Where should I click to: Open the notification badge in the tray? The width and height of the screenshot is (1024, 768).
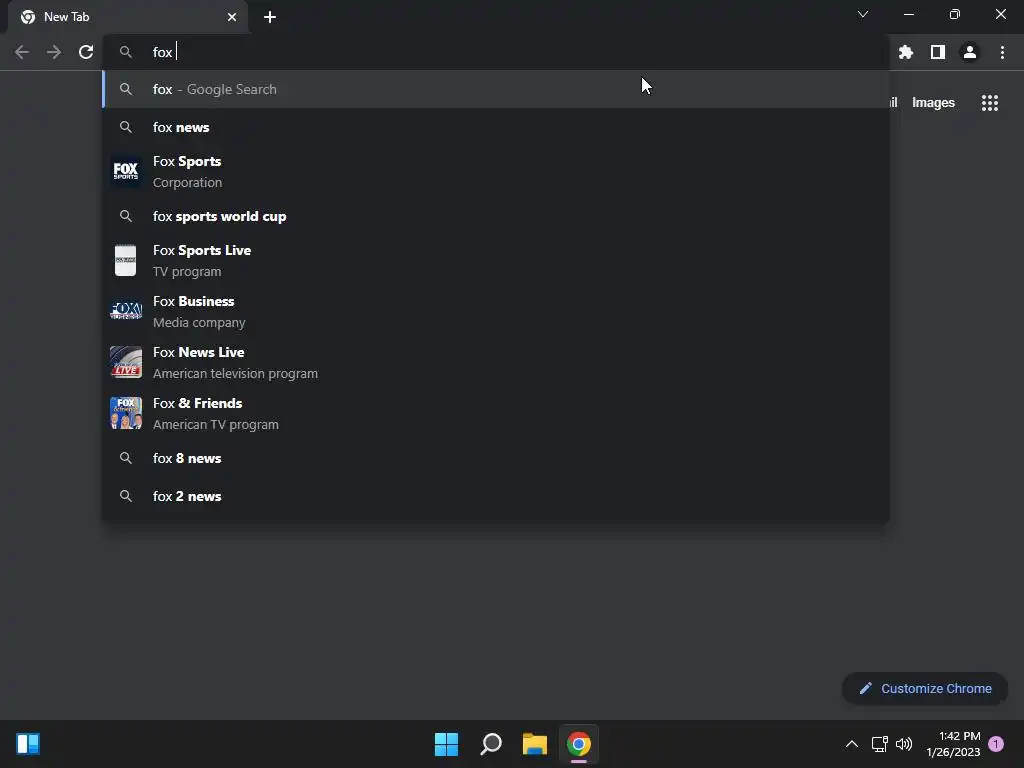pyautogui.click(x=996, y=744)
